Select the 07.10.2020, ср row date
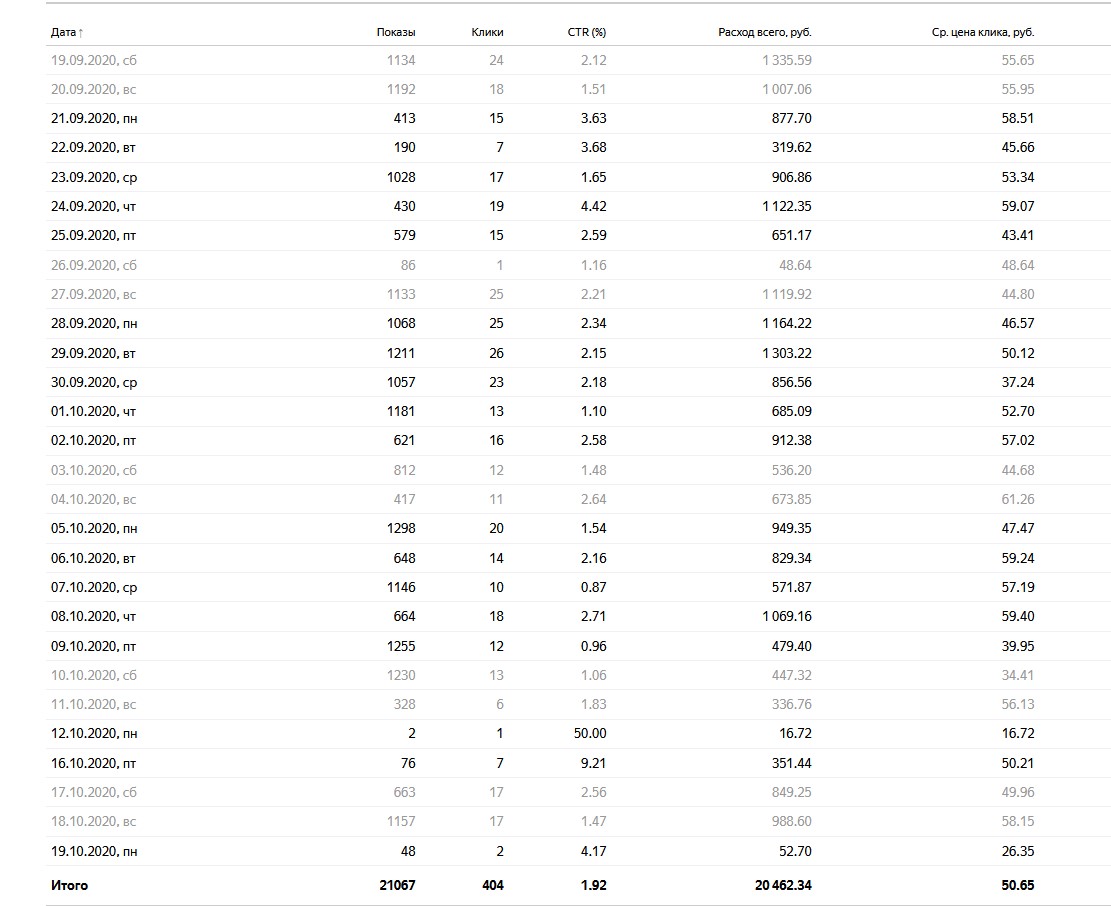Screen dimensions: 1111x906 94,587
